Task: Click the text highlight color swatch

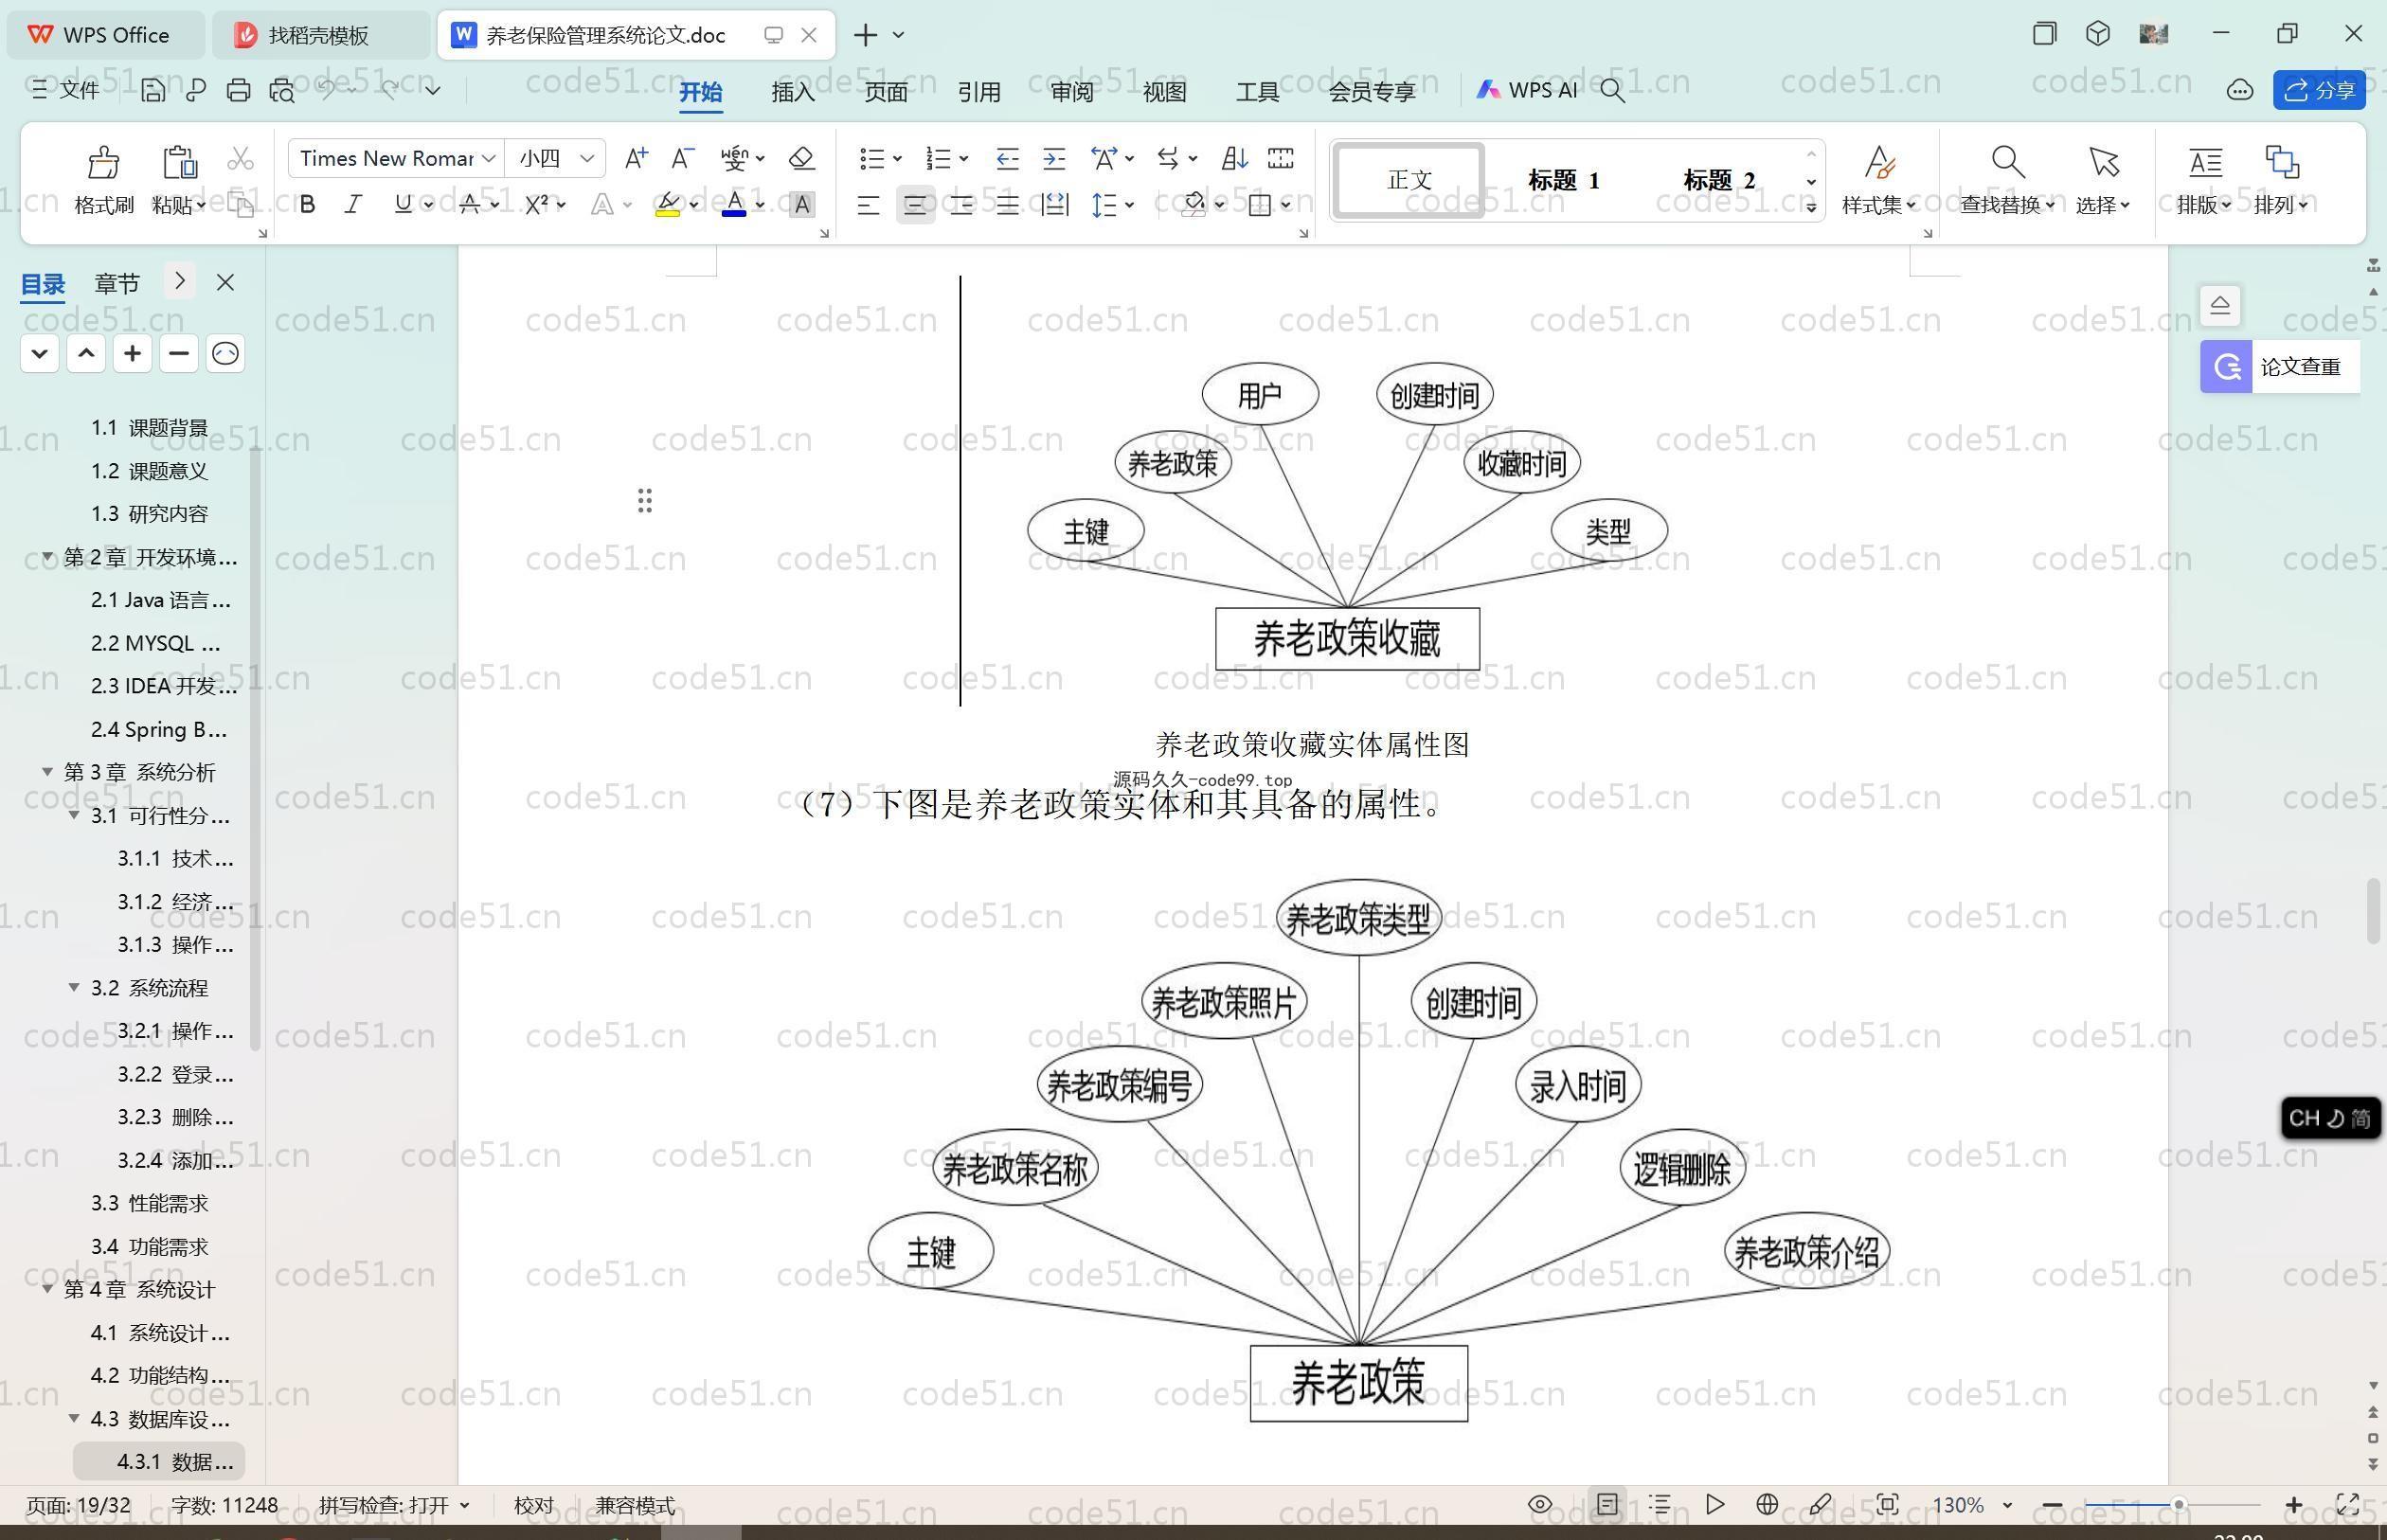Action: 668,205
